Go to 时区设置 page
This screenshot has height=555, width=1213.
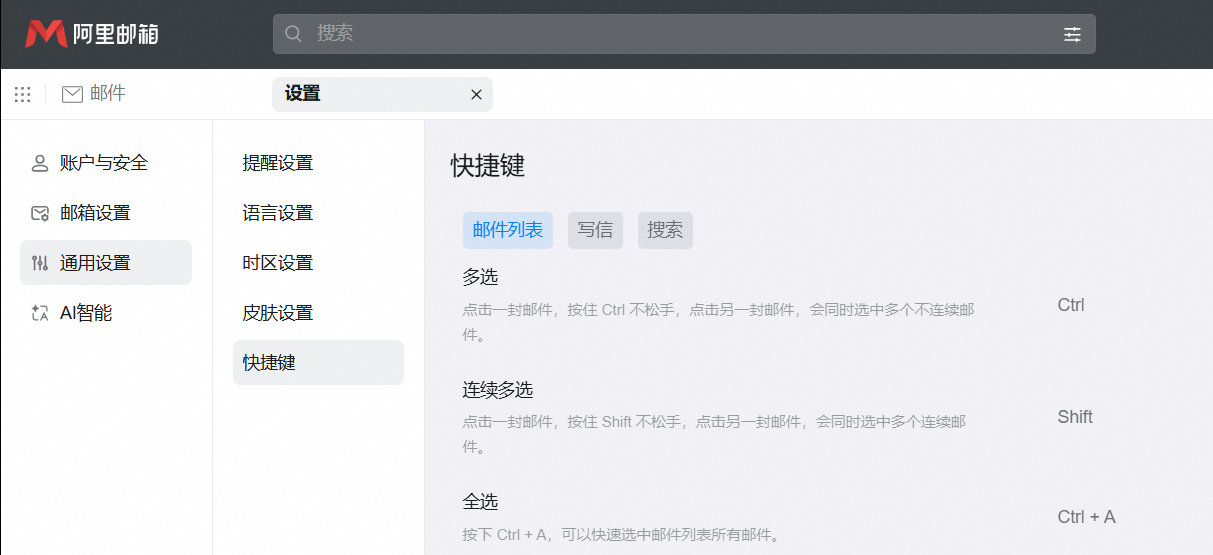click(x=278, y=263)
